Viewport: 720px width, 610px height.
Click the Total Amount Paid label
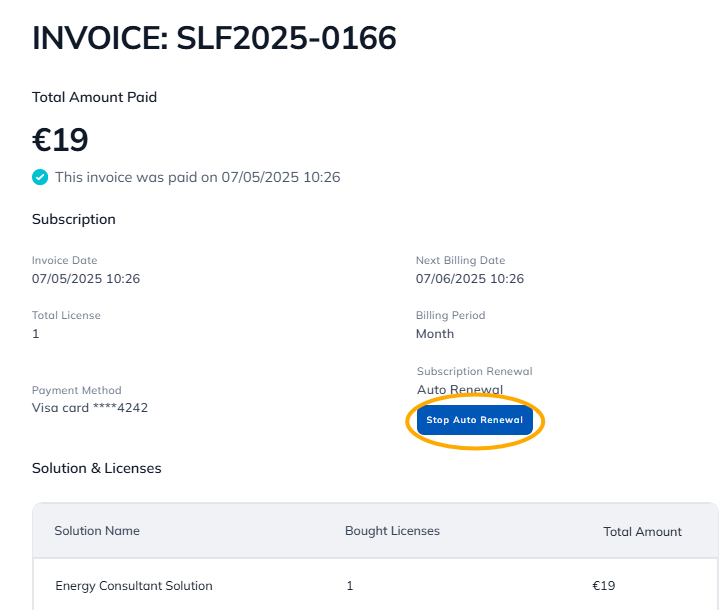[x=94, y=97]
